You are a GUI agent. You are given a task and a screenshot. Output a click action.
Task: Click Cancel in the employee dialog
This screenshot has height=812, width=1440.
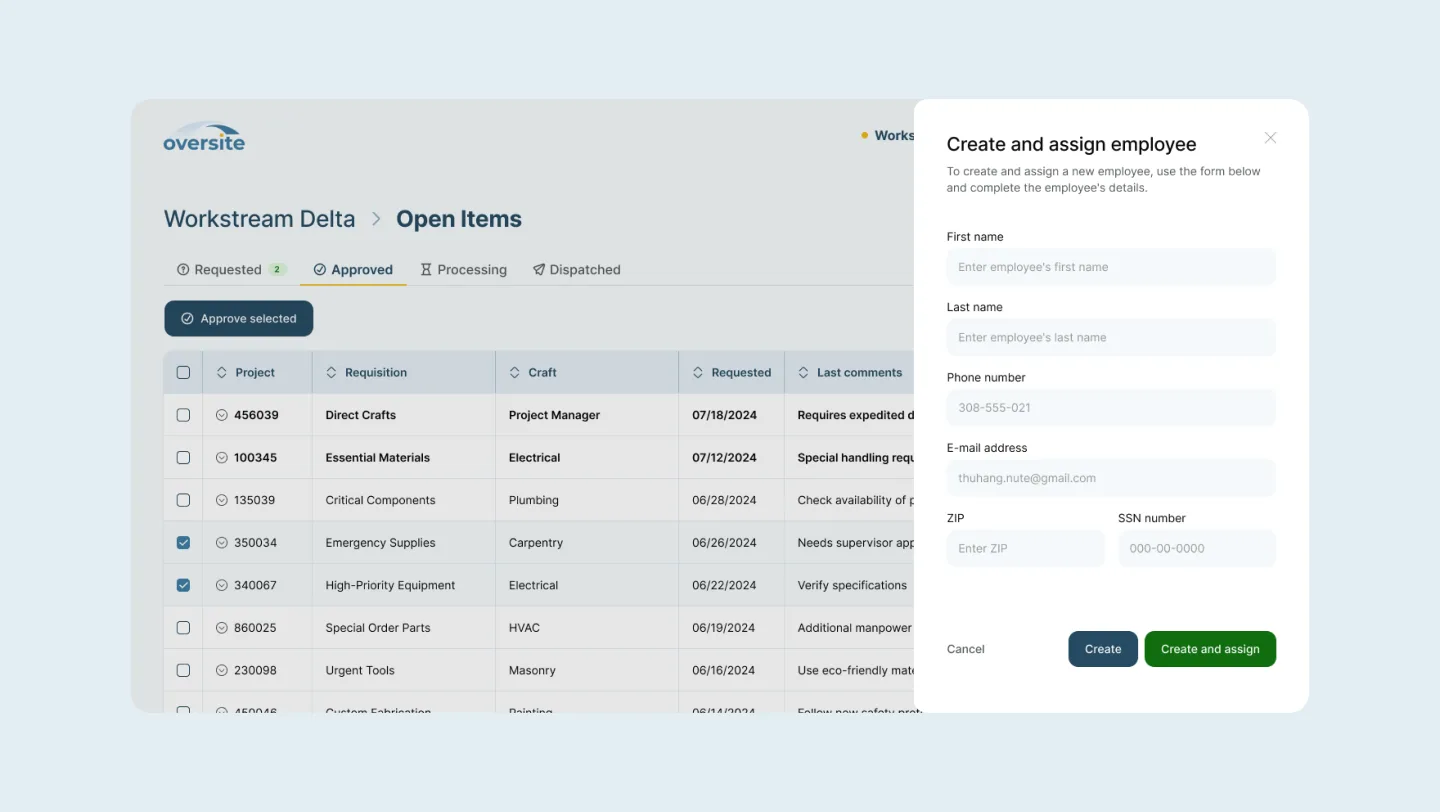point(966,649)
